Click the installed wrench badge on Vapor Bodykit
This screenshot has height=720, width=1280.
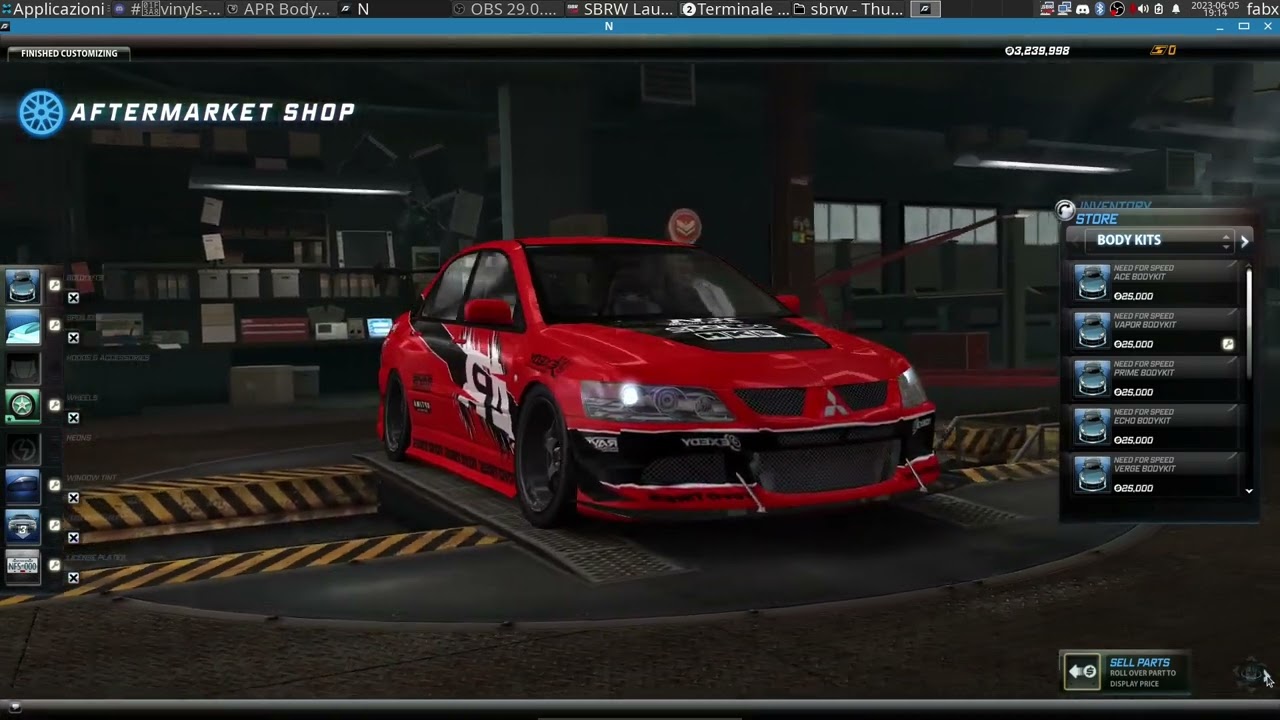tap(1228, 344)
